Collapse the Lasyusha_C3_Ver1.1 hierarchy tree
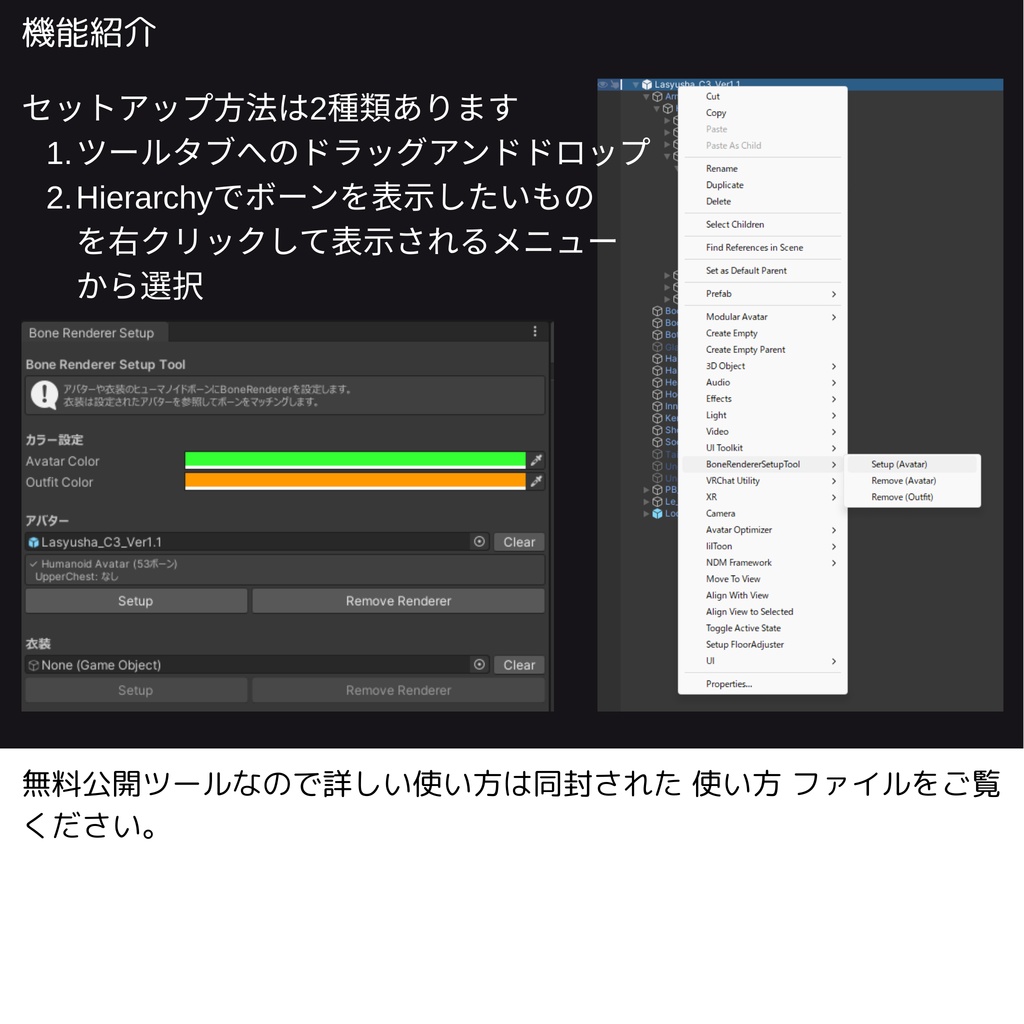 636,84
